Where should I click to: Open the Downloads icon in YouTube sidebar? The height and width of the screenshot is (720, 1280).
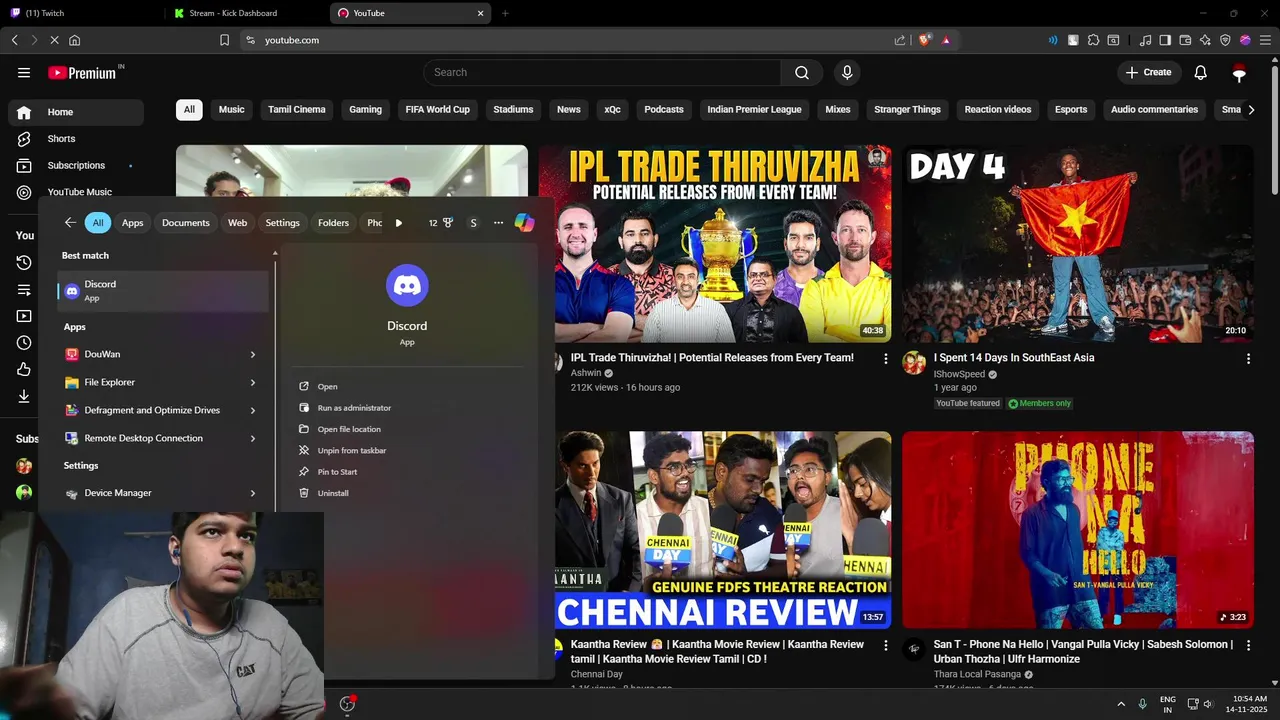pos(24,396)
